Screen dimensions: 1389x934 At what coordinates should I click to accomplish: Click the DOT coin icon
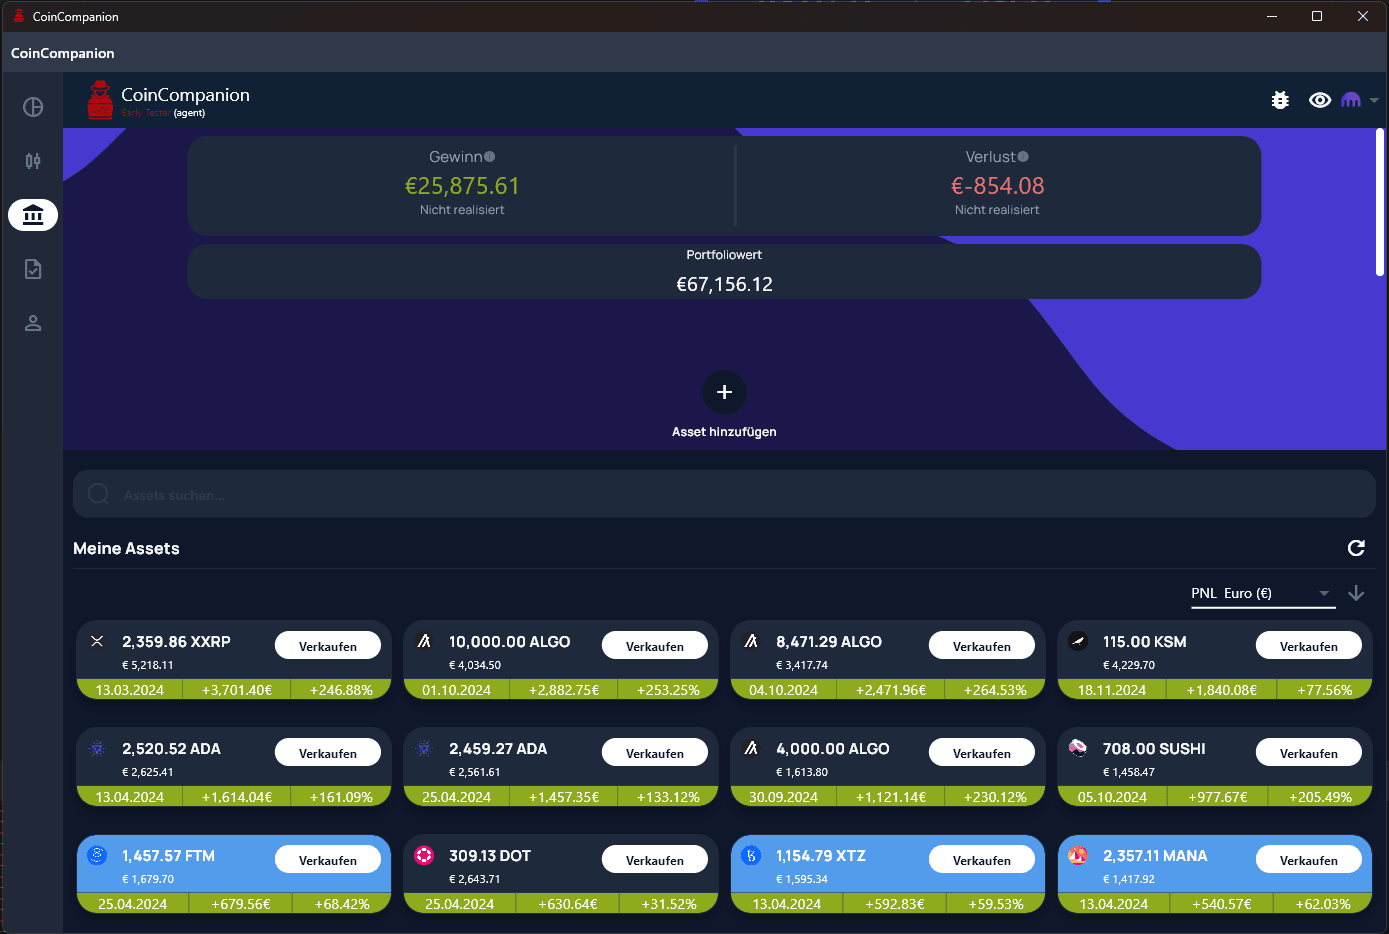click(424, 855)
